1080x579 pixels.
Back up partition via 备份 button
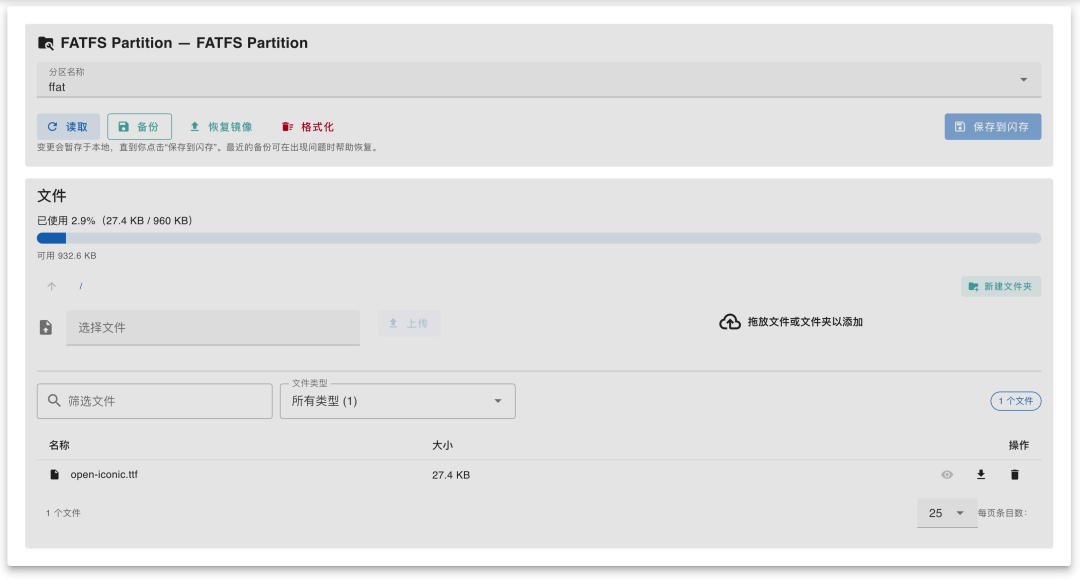click(x=139, y=127)
